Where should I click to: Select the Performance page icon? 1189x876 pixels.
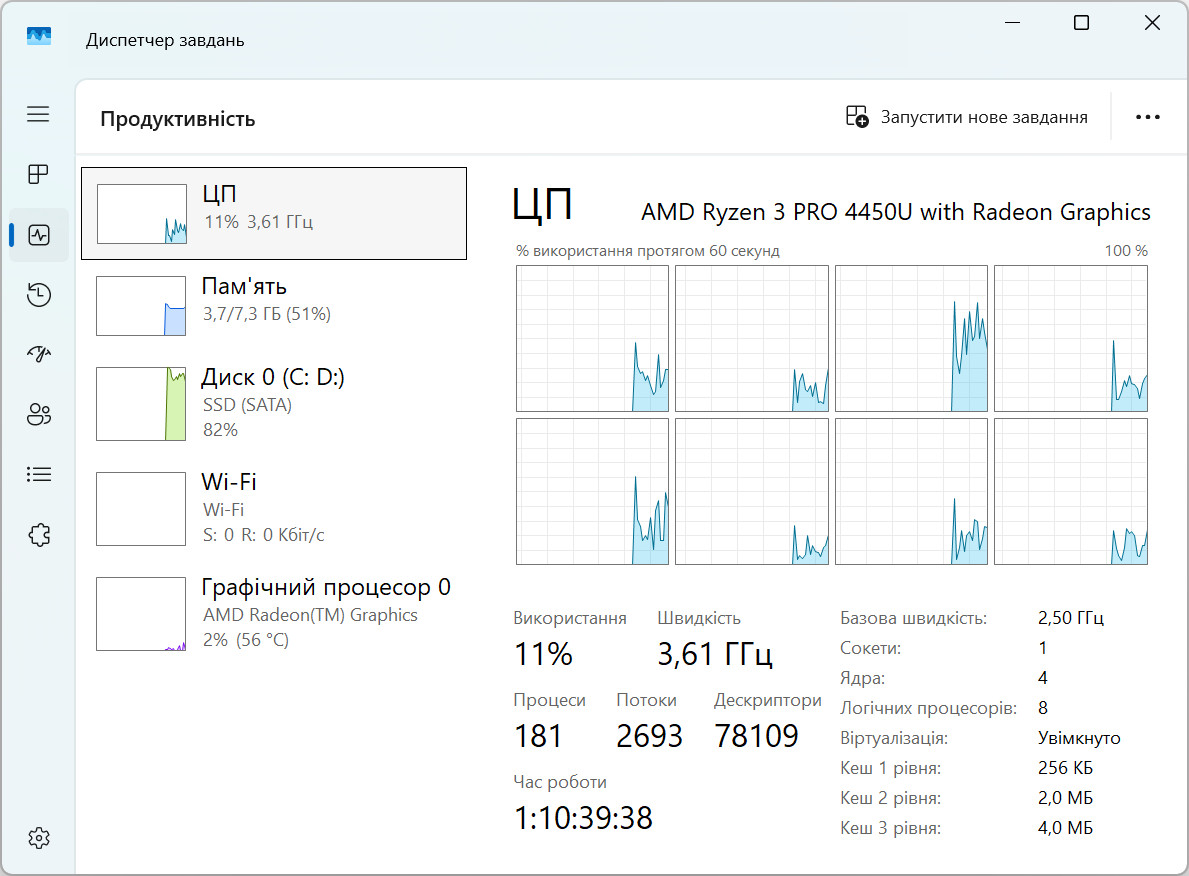click(x=39, y=235)
